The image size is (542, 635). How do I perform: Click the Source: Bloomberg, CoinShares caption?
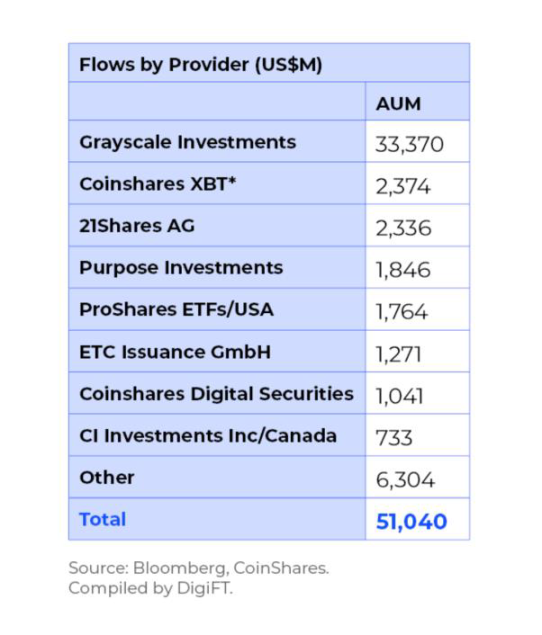pos(198,568)
